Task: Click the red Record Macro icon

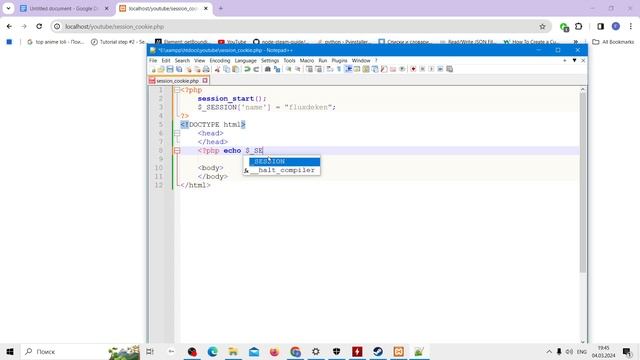Action: coord(413,69)
